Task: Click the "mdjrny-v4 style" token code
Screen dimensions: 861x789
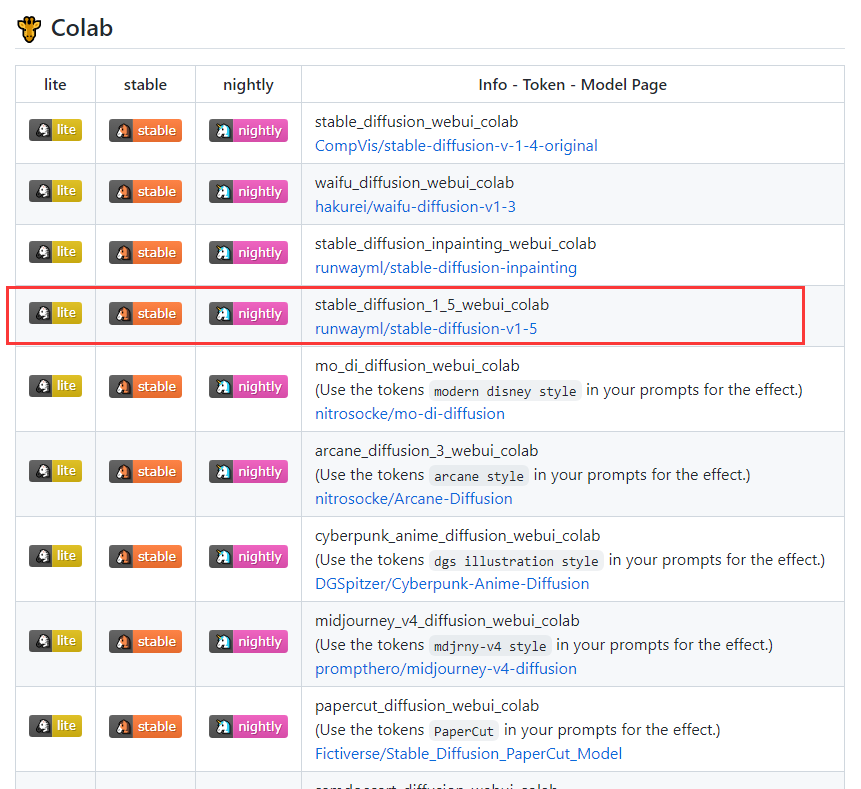Action: [490, 646]
